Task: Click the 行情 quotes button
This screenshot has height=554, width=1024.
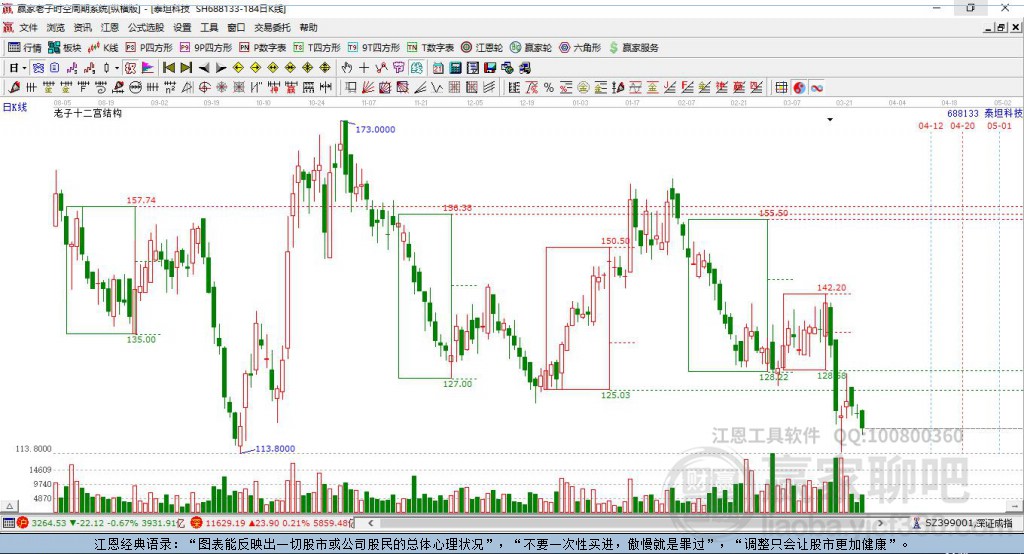Action: pyautogui.click(x=25, y=48)
